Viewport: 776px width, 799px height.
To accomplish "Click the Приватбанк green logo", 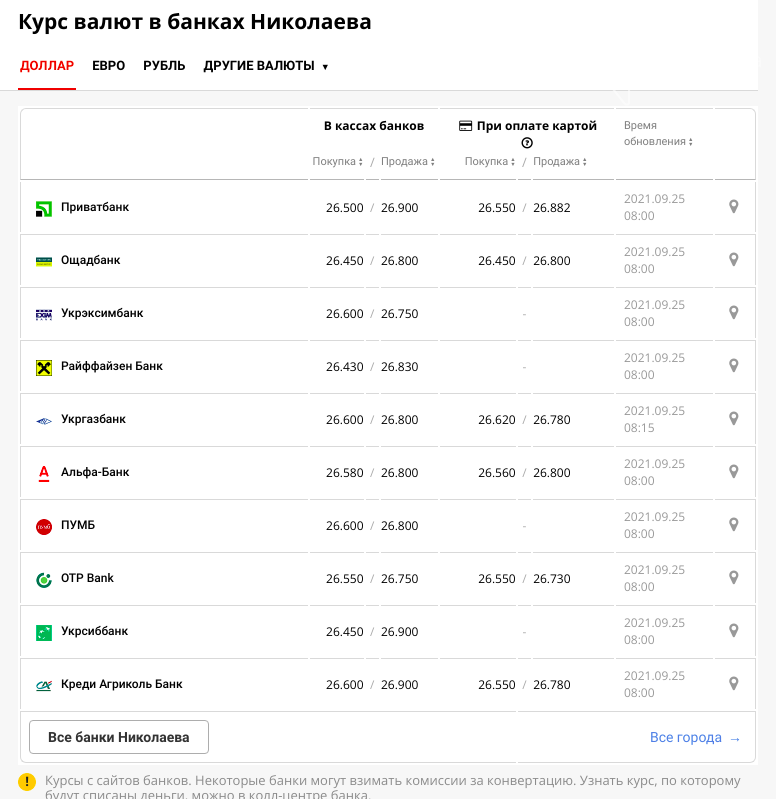I will point(44,209).
